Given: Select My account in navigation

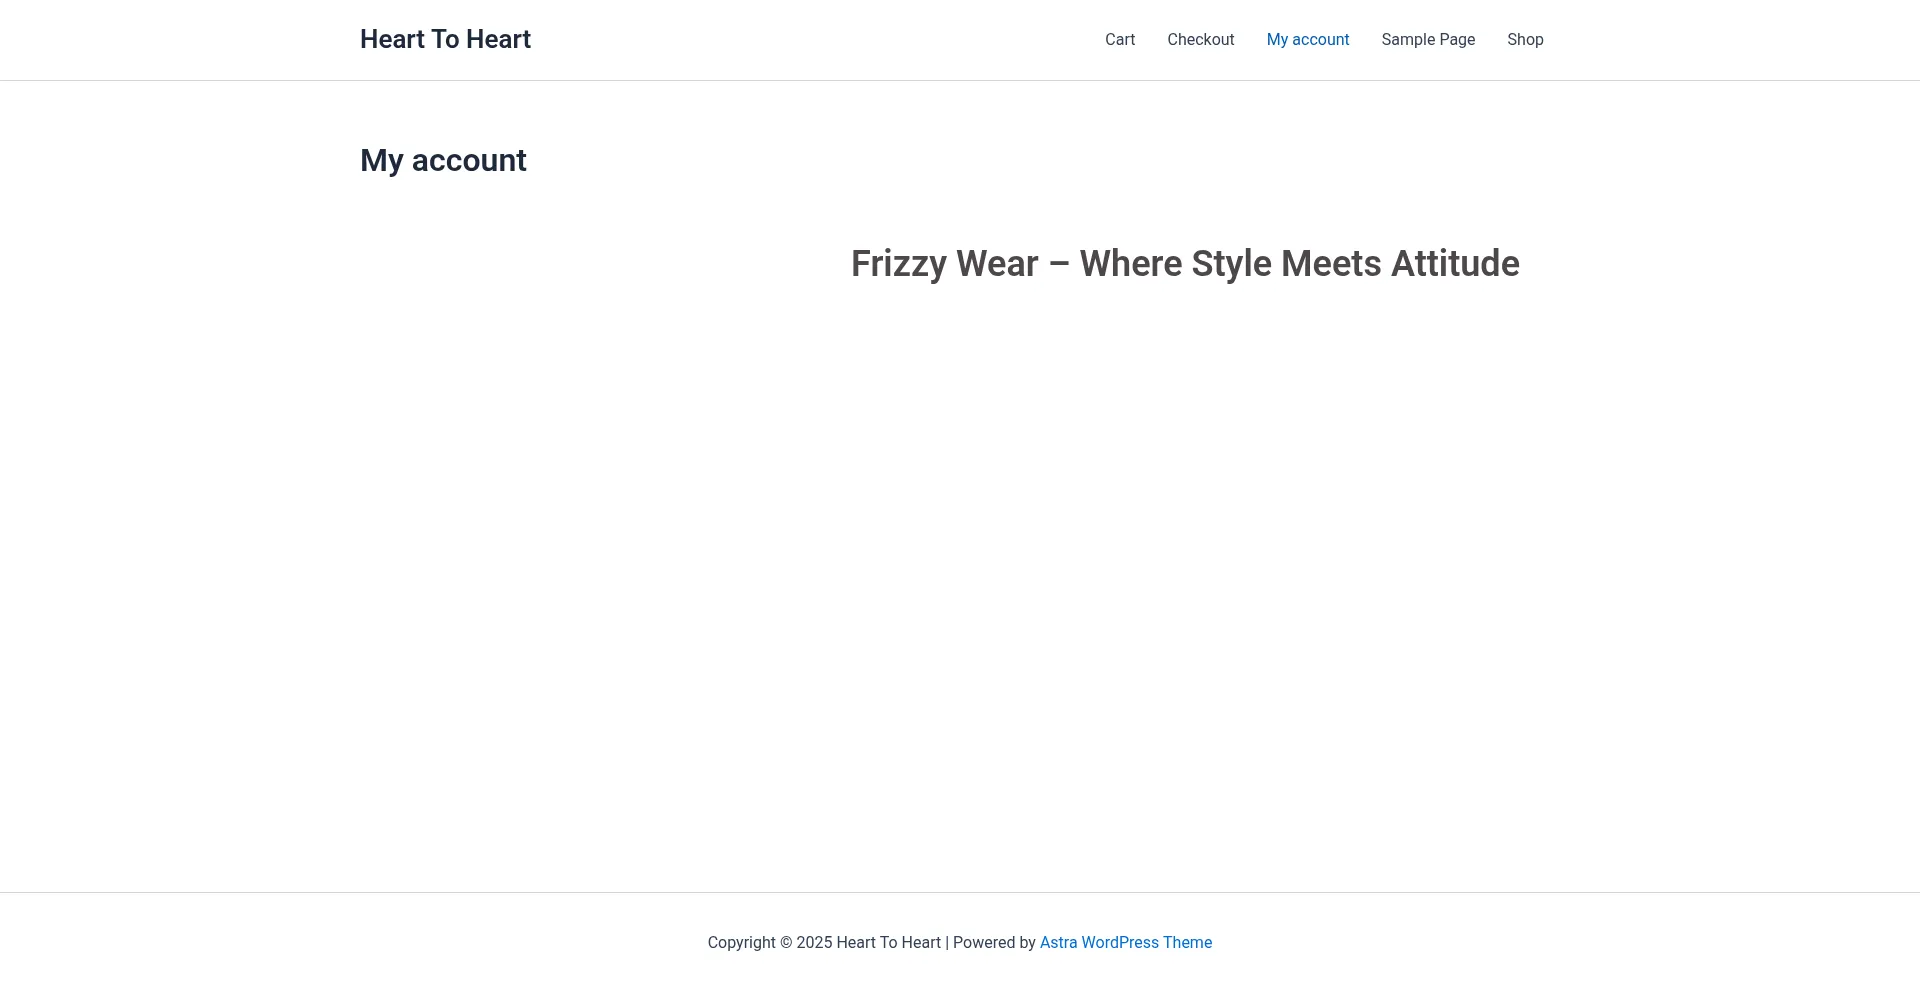Looking at the screenshot, I should pos(1308,40).
